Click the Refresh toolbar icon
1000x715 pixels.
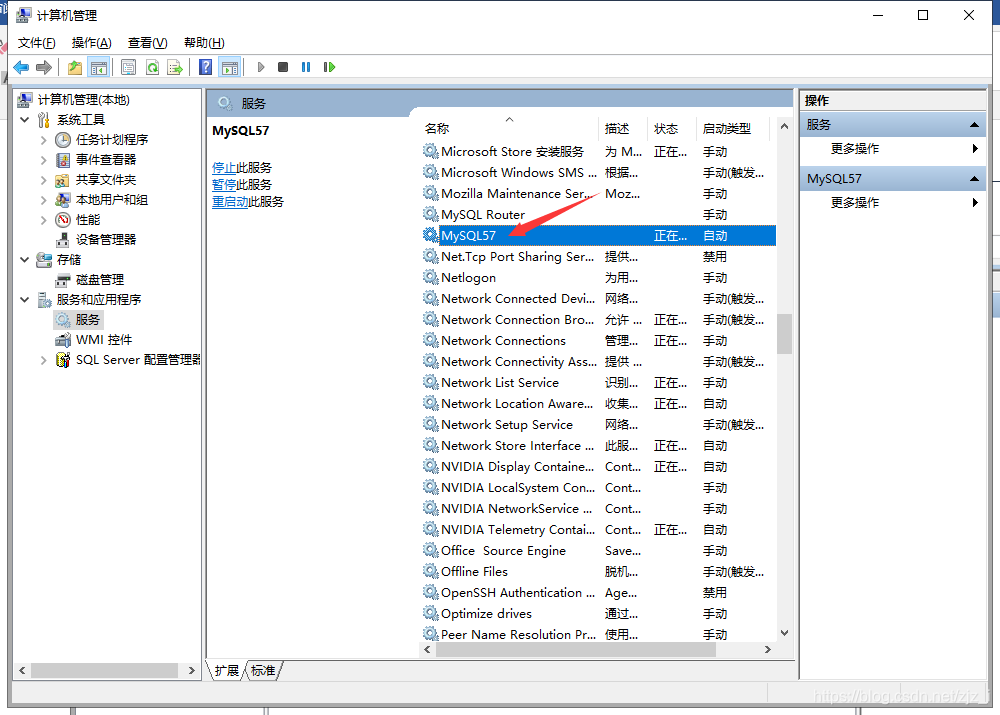point(152,67)
